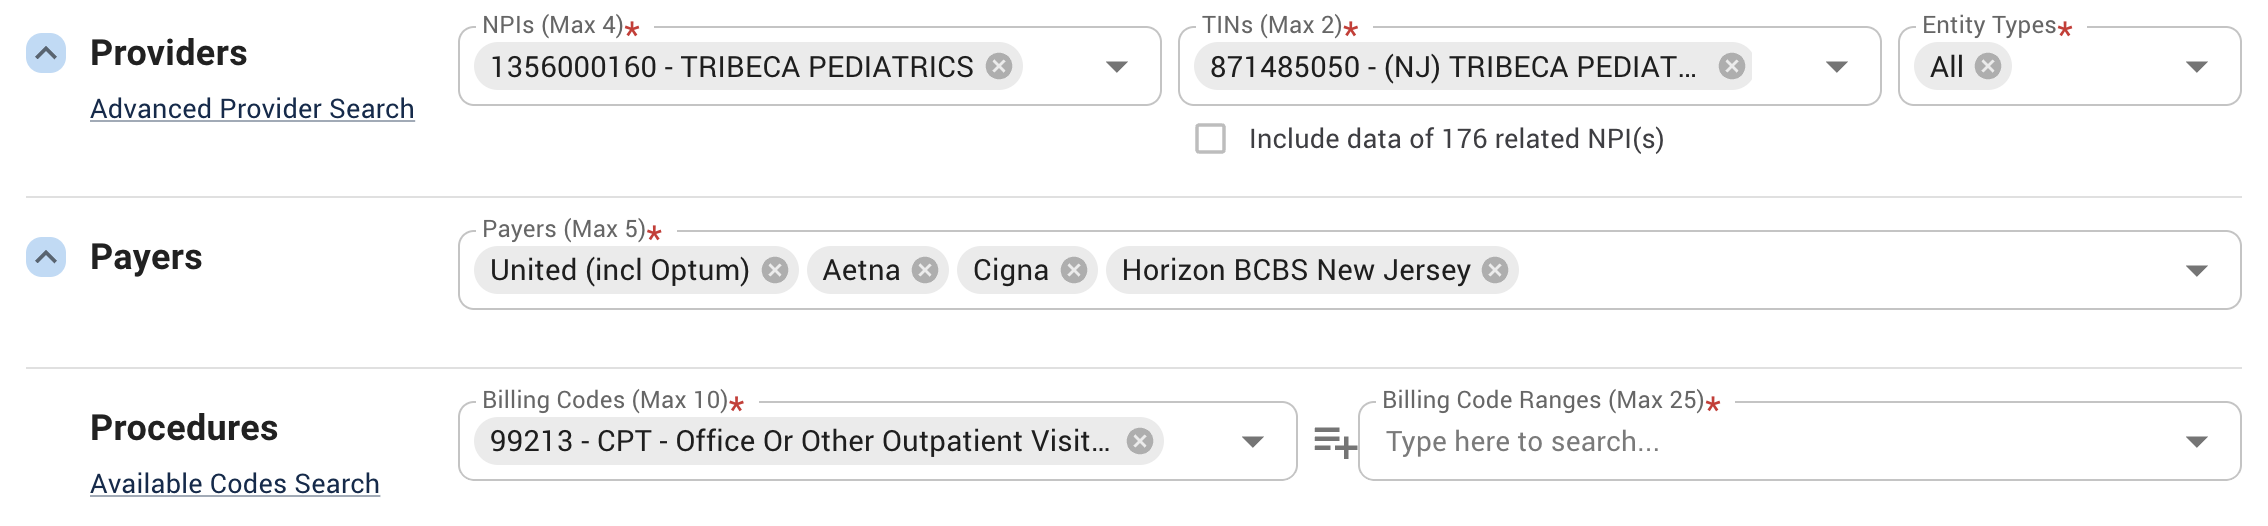The image size is (2268, 526).
Task: Expand the Entity Types dropdown
Action: click(x=2196, y=67)
